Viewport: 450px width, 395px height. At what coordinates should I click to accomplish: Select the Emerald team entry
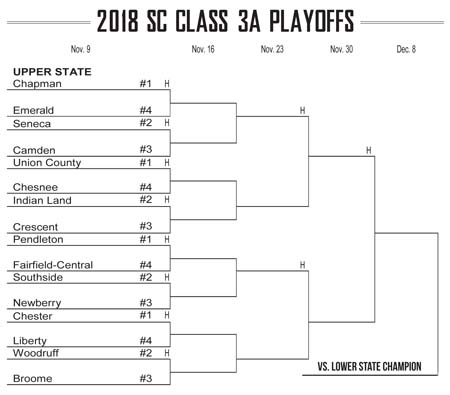click(33, 110)
